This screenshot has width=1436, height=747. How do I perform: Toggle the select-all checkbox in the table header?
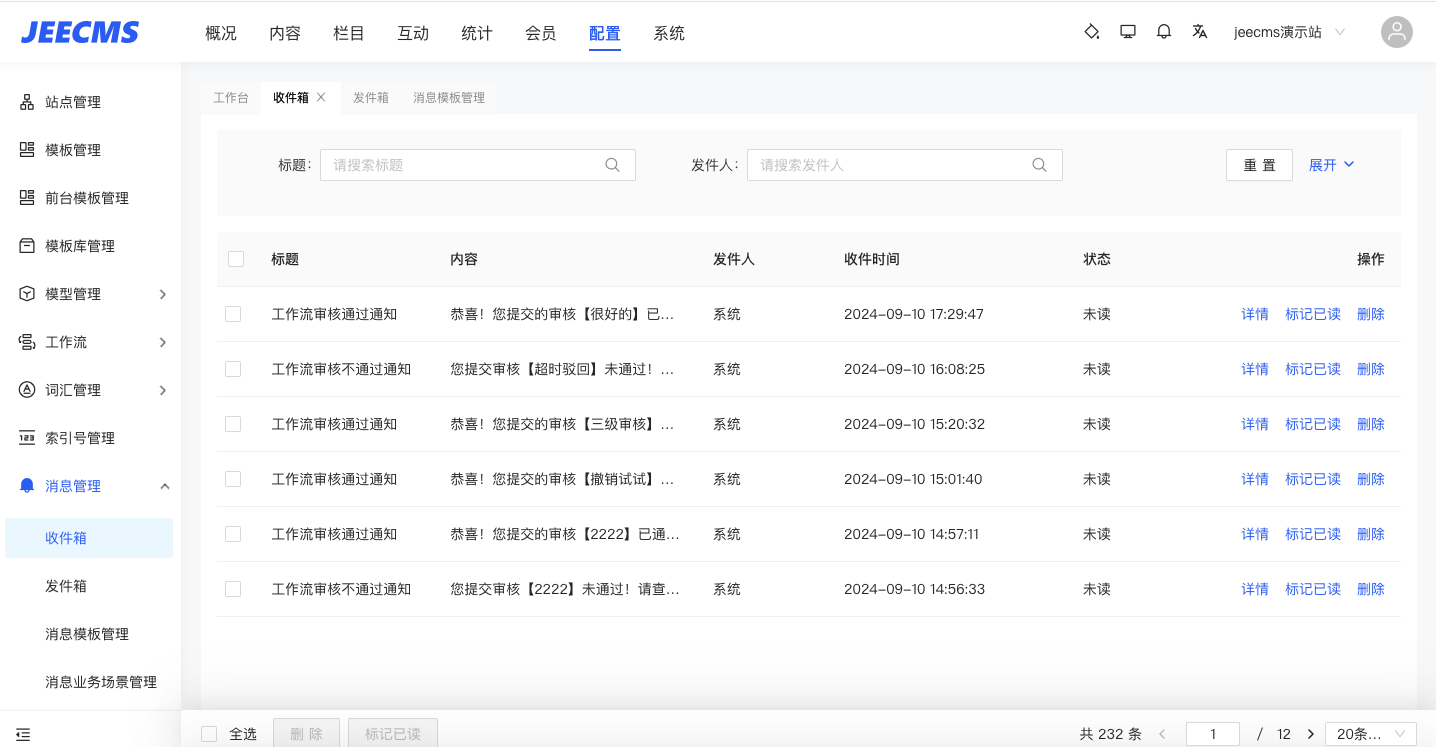click(x=236, y=259)
